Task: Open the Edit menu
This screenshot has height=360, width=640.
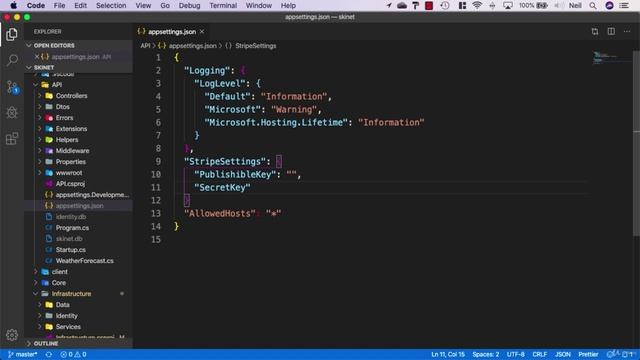Action: (x=80, y=6)
